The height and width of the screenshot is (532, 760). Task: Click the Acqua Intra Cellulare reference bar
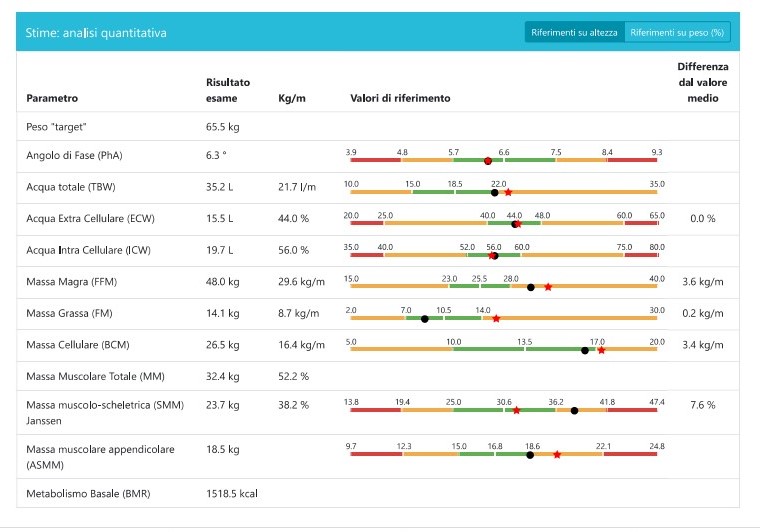pyautogui.click(x=505, y=255)
